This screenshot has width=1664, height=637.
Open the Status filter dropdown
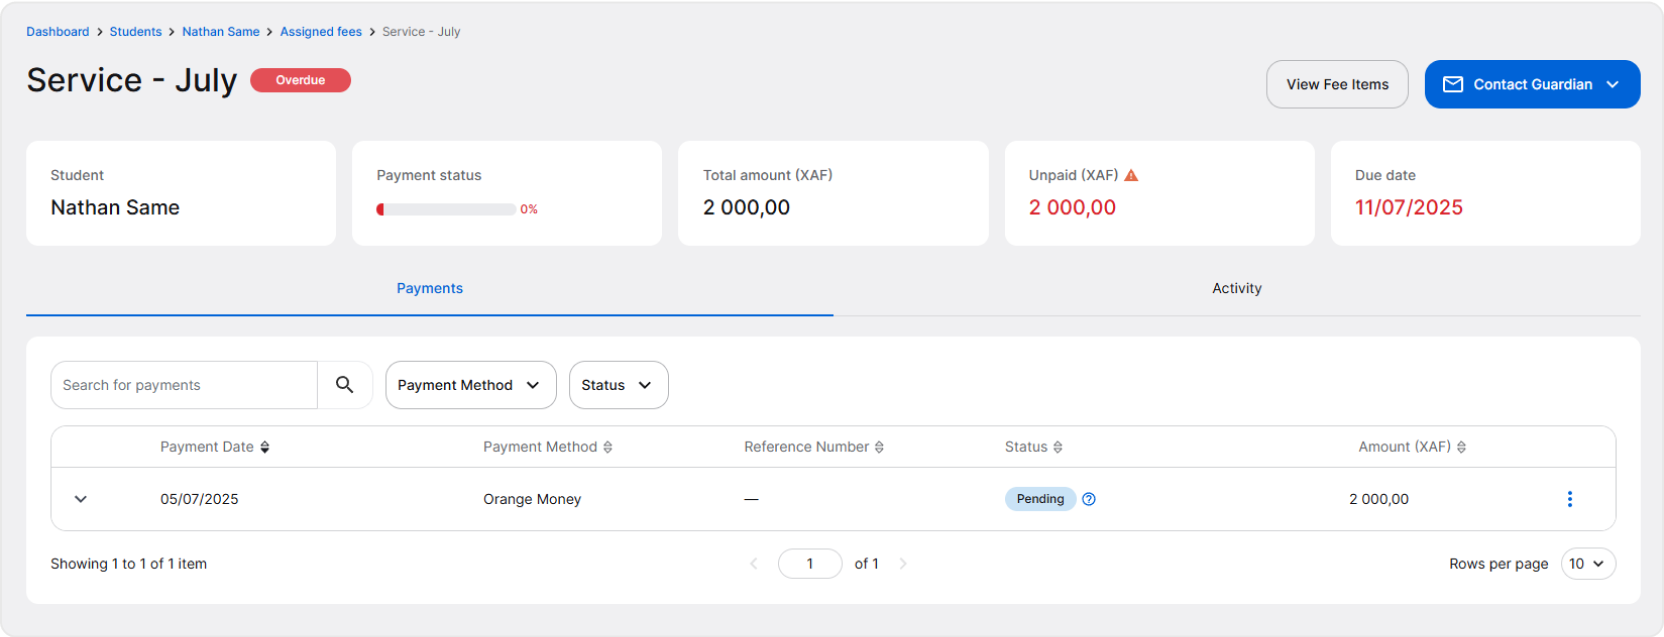pyautogui.click(x=619, y=385)
